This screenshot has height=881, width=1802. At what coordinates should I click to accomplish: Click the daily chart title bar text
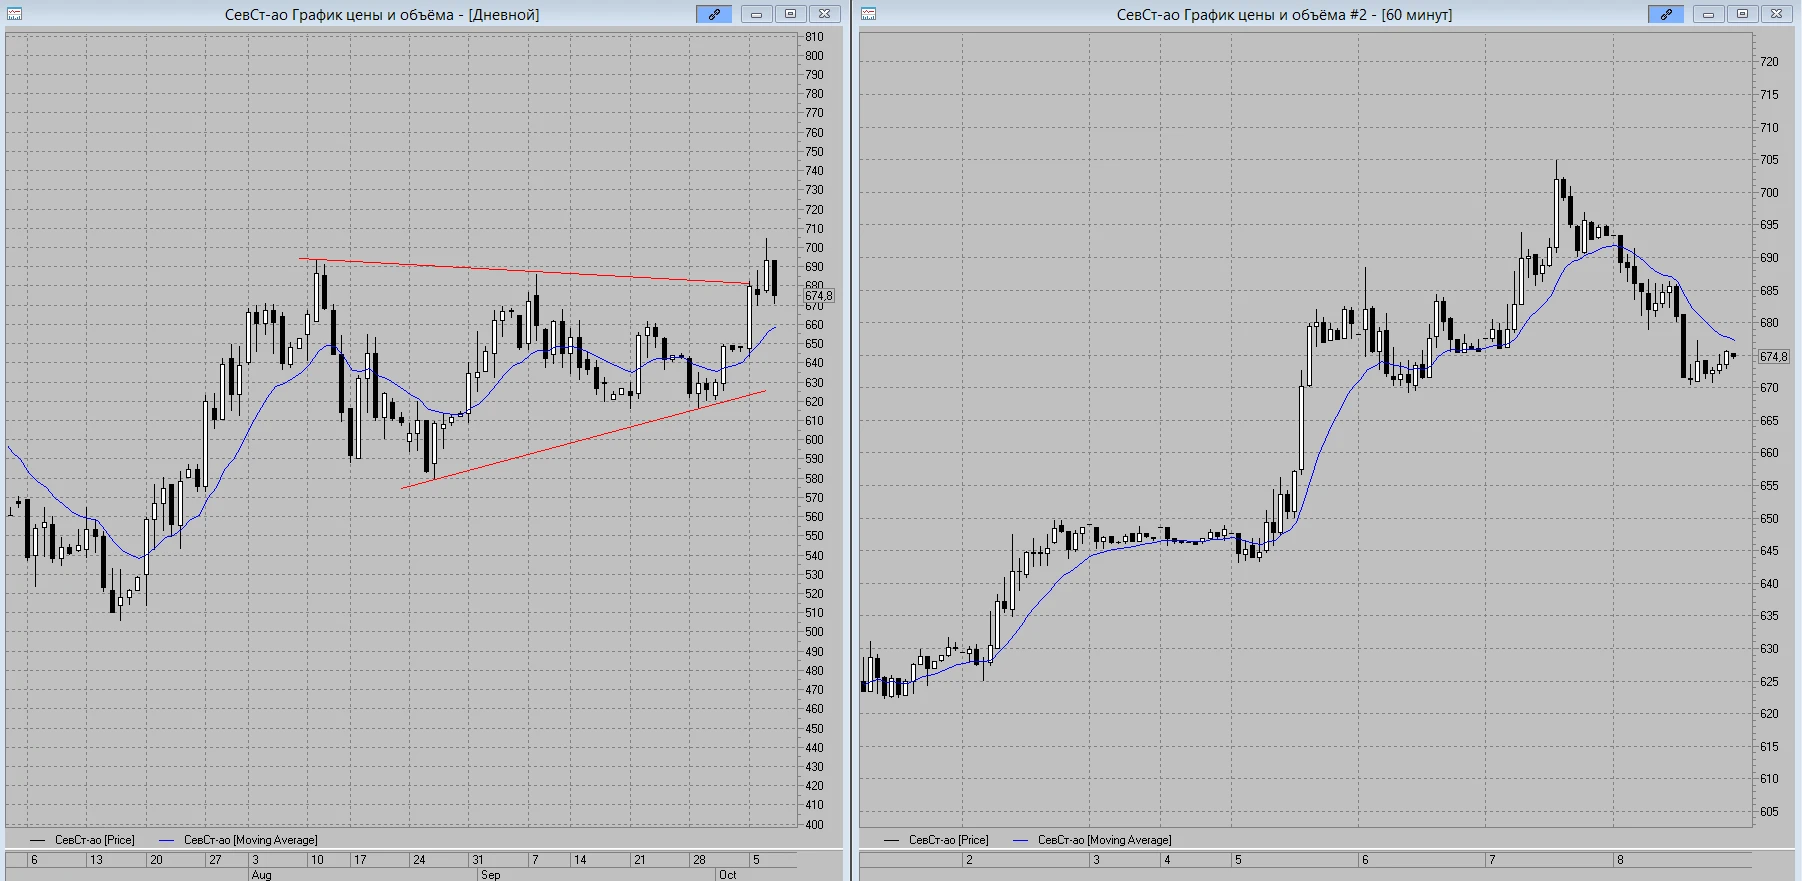(382, 15)
